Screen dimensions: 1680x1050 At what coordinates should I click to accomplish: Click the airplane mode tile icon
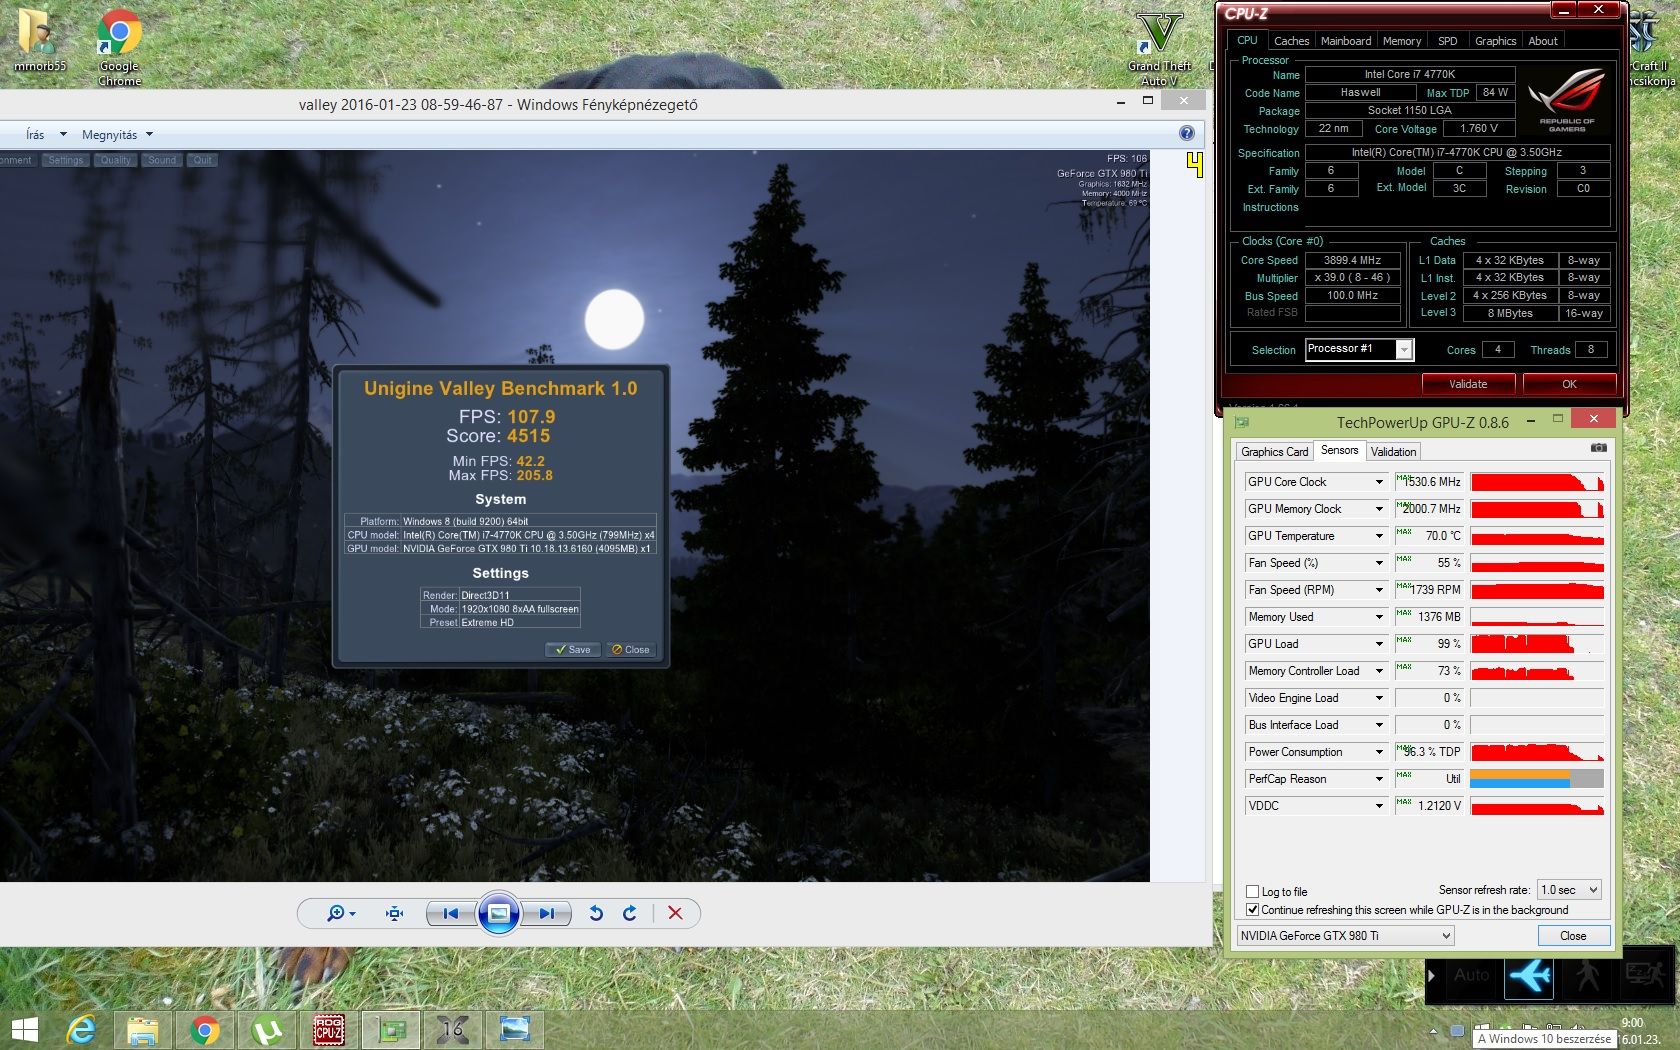(1530, 976)
